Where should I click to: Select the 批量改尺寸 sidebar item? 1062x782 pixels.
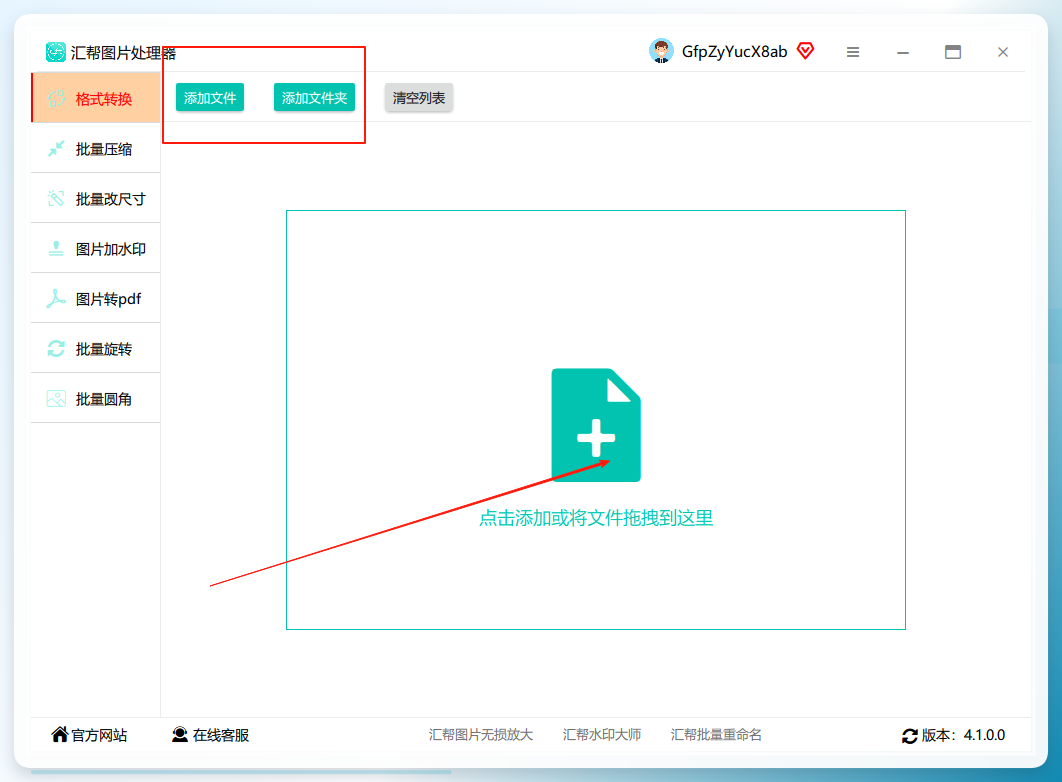95,198
